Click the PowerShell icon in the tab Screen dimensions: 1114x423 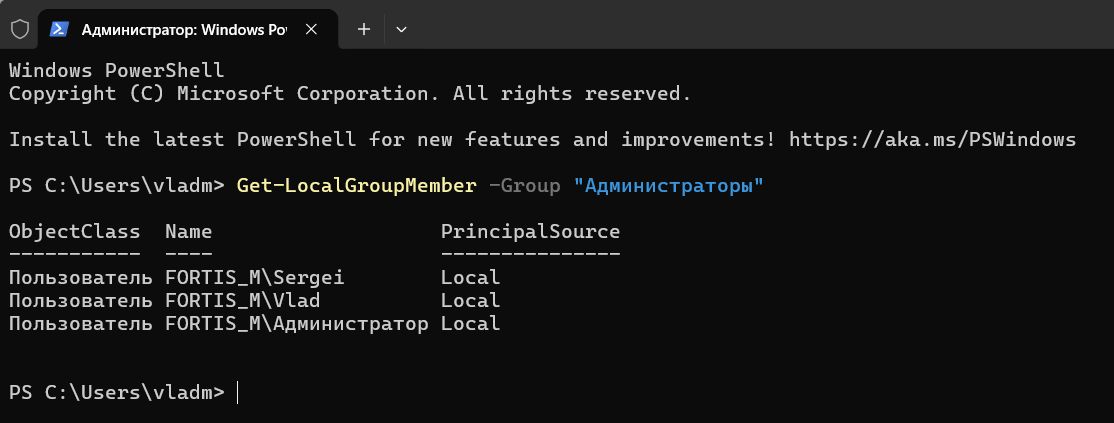point(59,29)
